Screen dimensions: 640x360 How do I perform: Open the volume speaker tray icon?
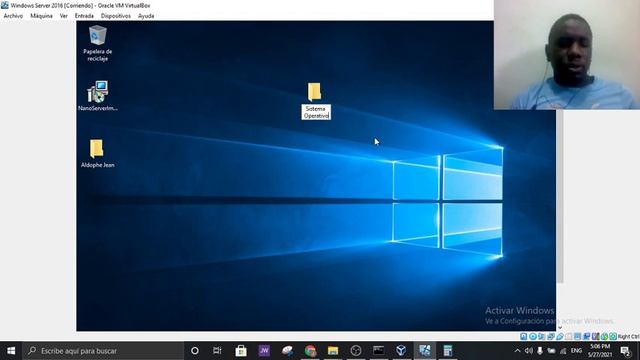(x=529, y=351)
